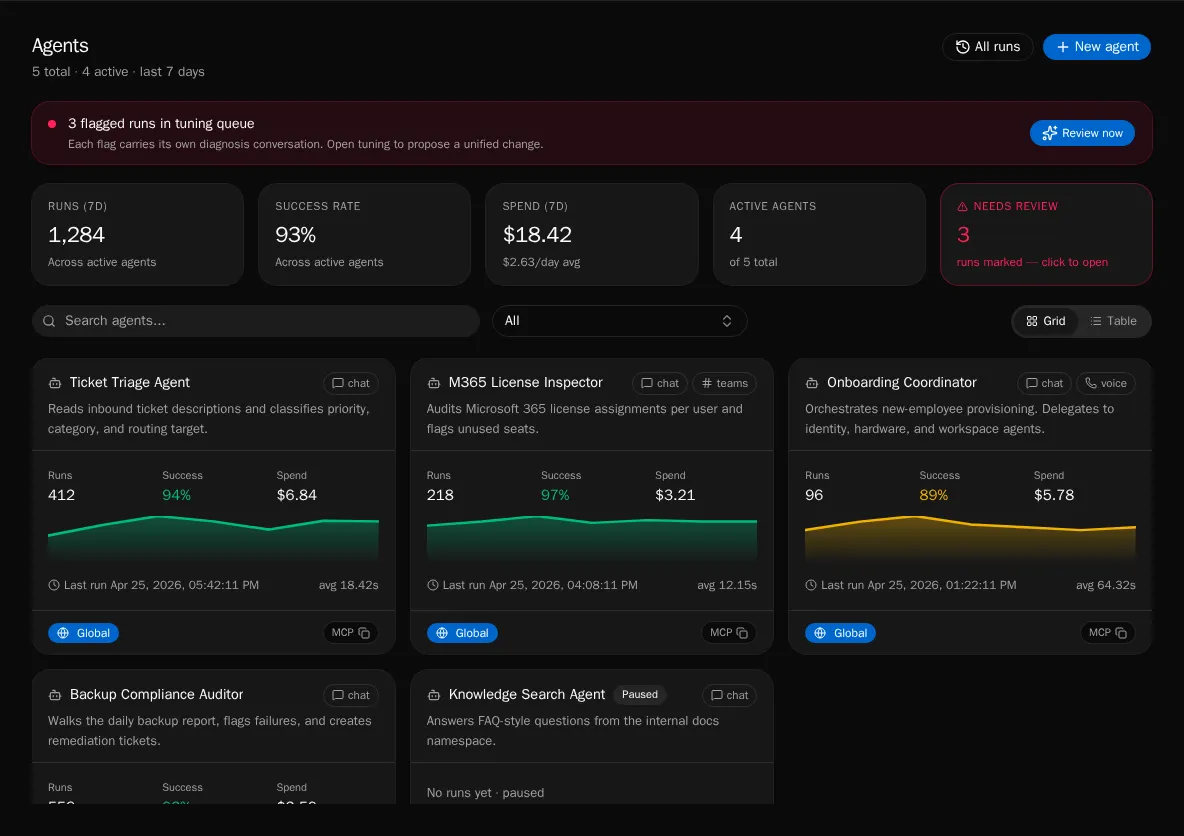
Task: Click the $3.21 spend value
Action: (675, 495)
